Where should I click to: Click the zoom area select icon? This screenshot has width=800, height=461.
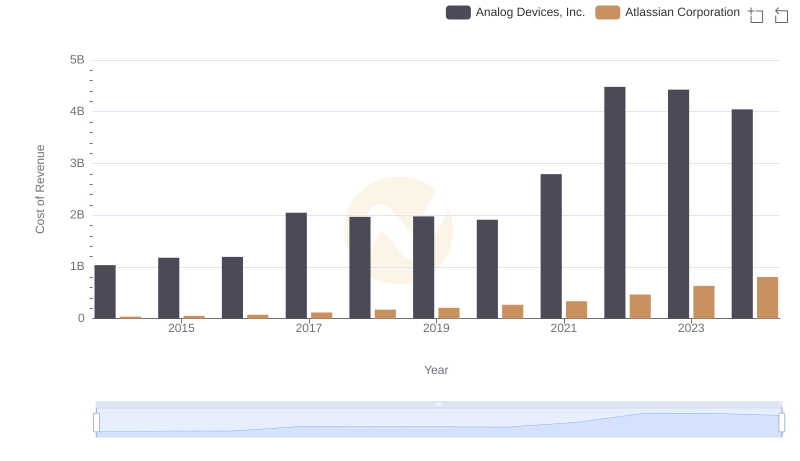(756, 15)
